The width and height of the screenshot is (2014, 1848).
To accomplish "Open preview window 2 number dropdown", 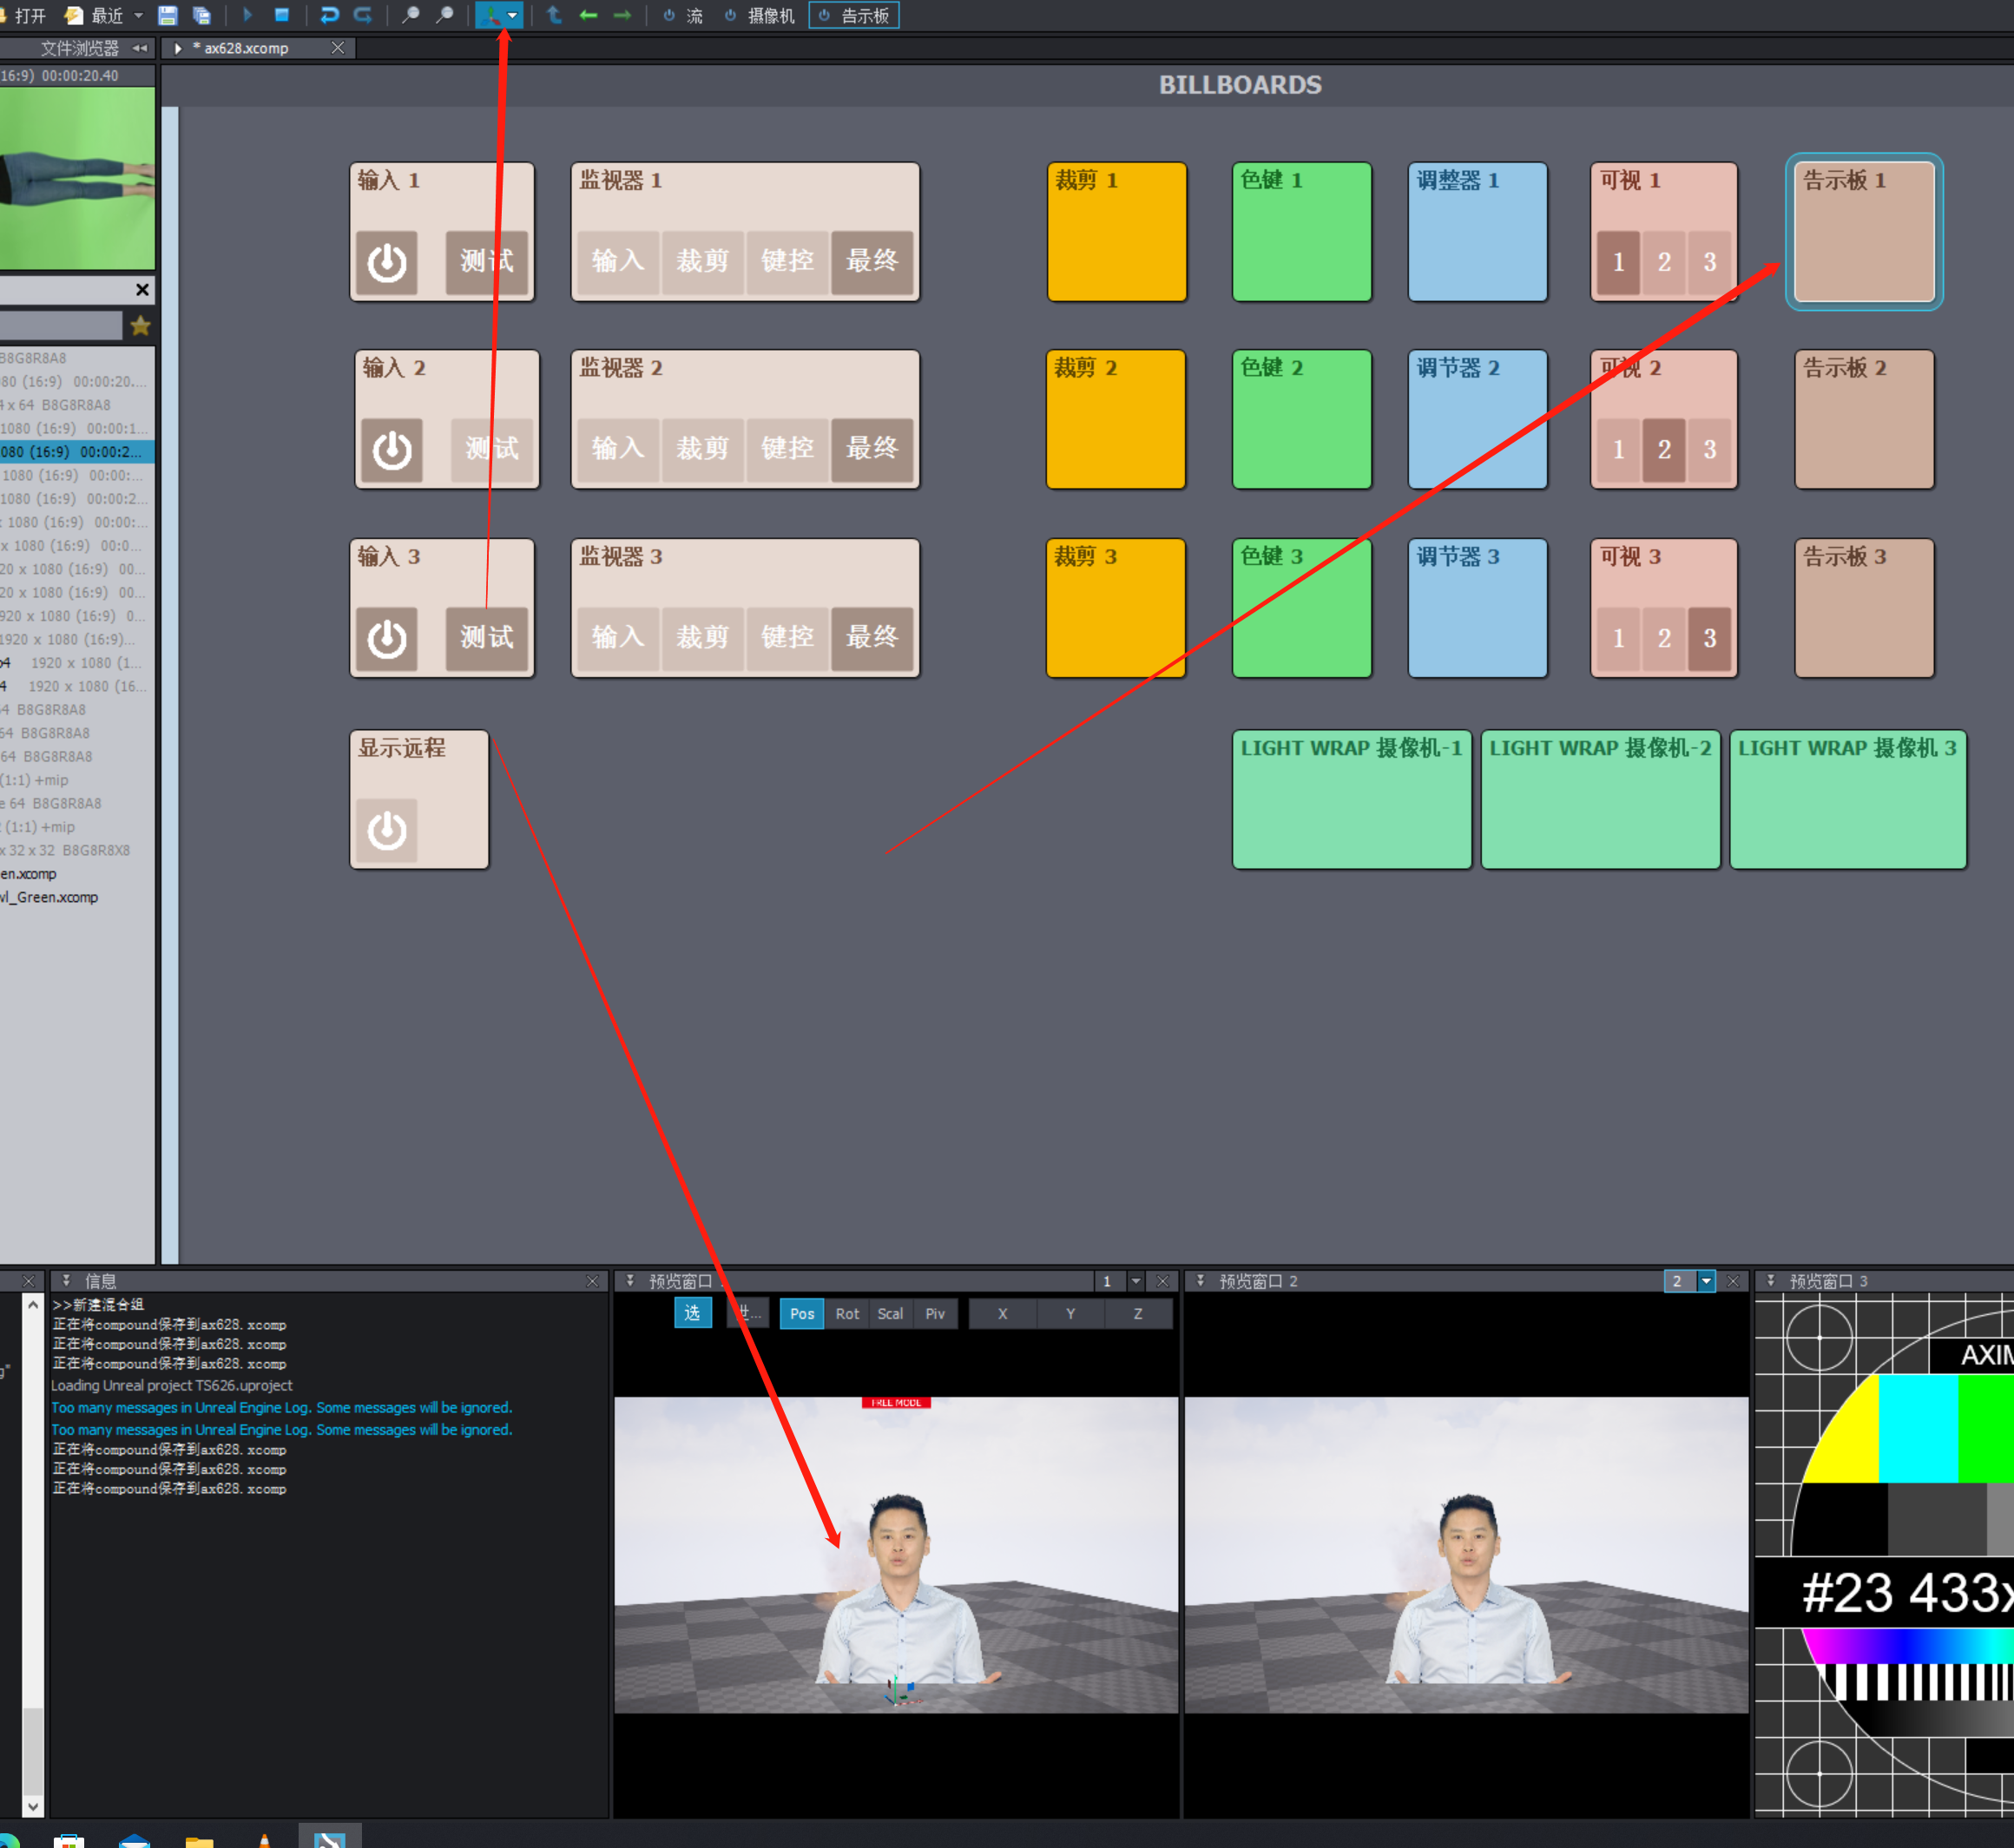I will tap(1706, 1281).
